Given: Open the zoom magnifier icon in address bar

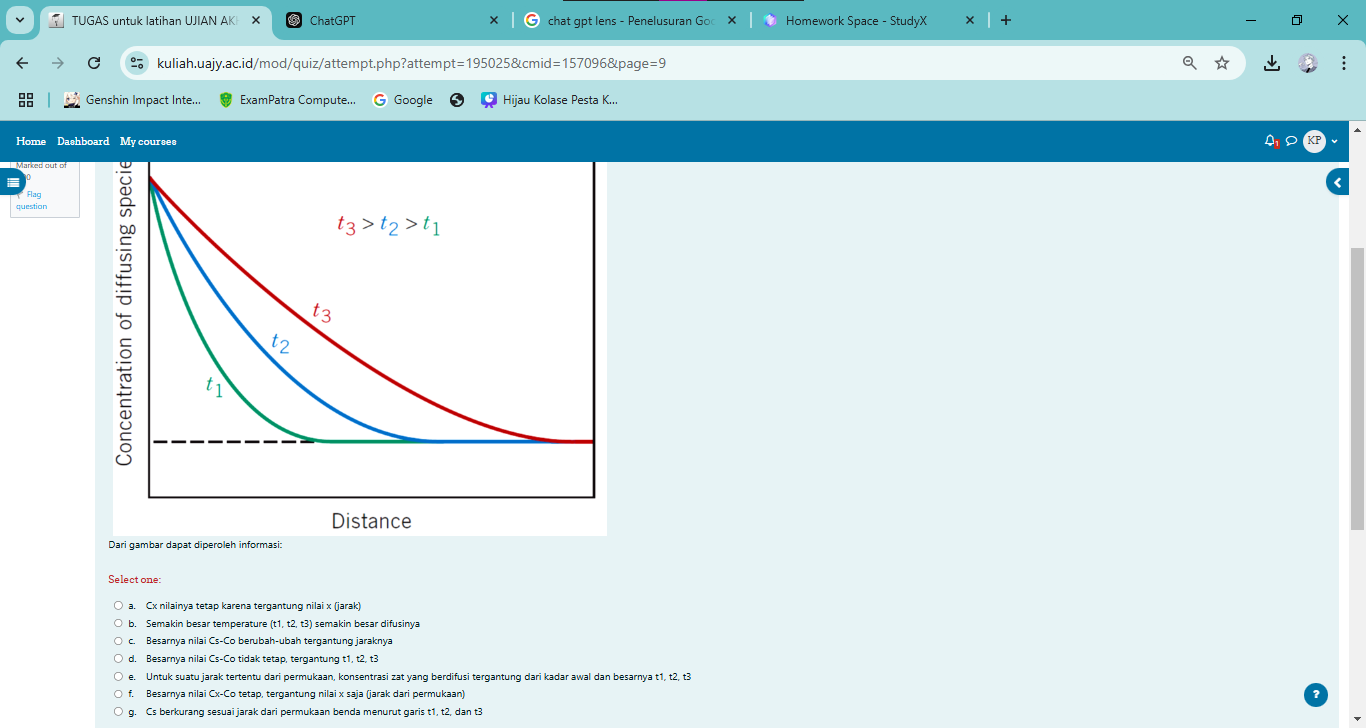Looking at the screenshot, I should pyautogui.click(x=1190, y=63).
